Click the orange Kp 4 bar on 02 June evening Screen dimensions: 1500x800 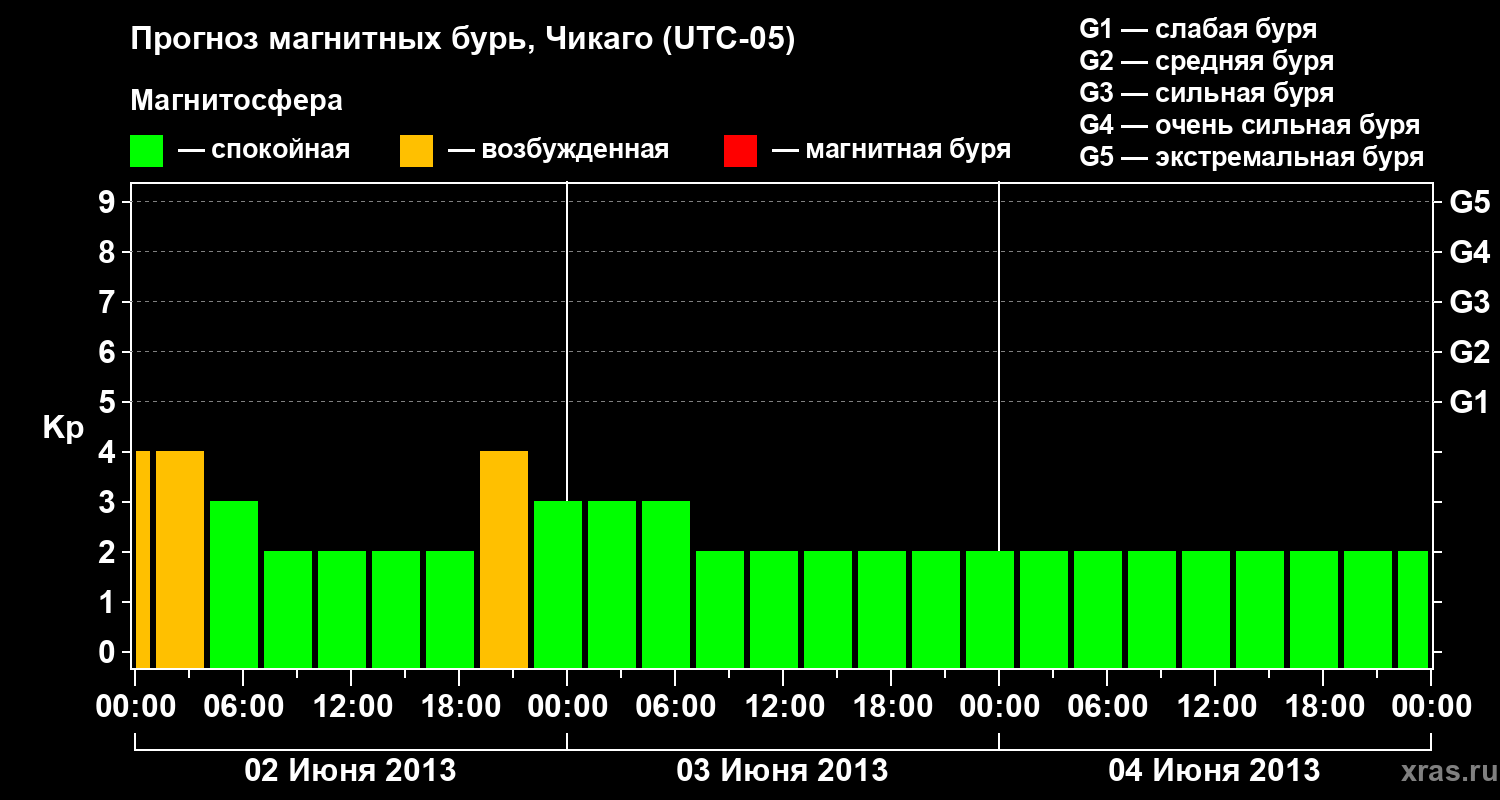point(504,559)
